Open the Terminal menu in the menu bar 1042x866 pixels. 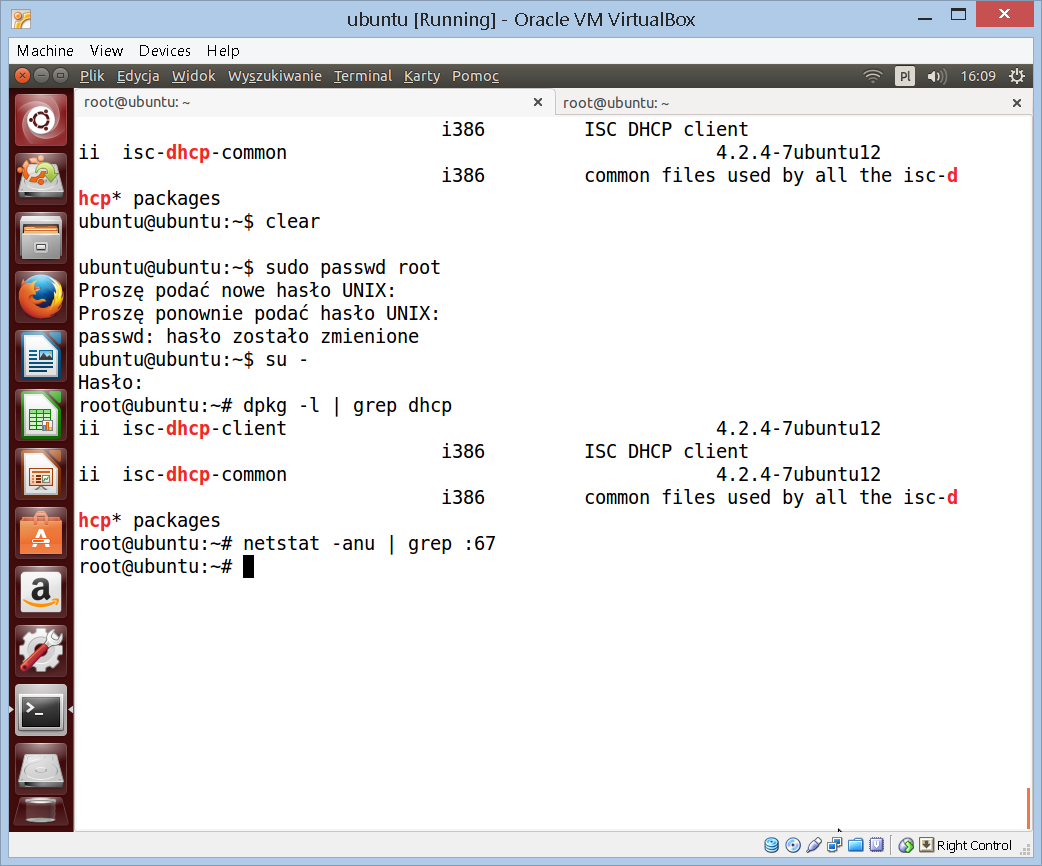(x=362, y=76)
